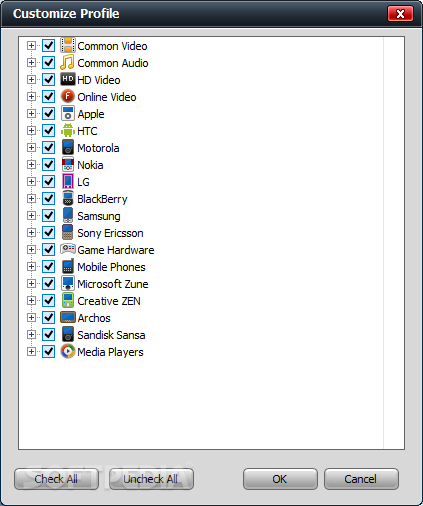
Task: Click the Common Audio music note icon
Action: 68,62
